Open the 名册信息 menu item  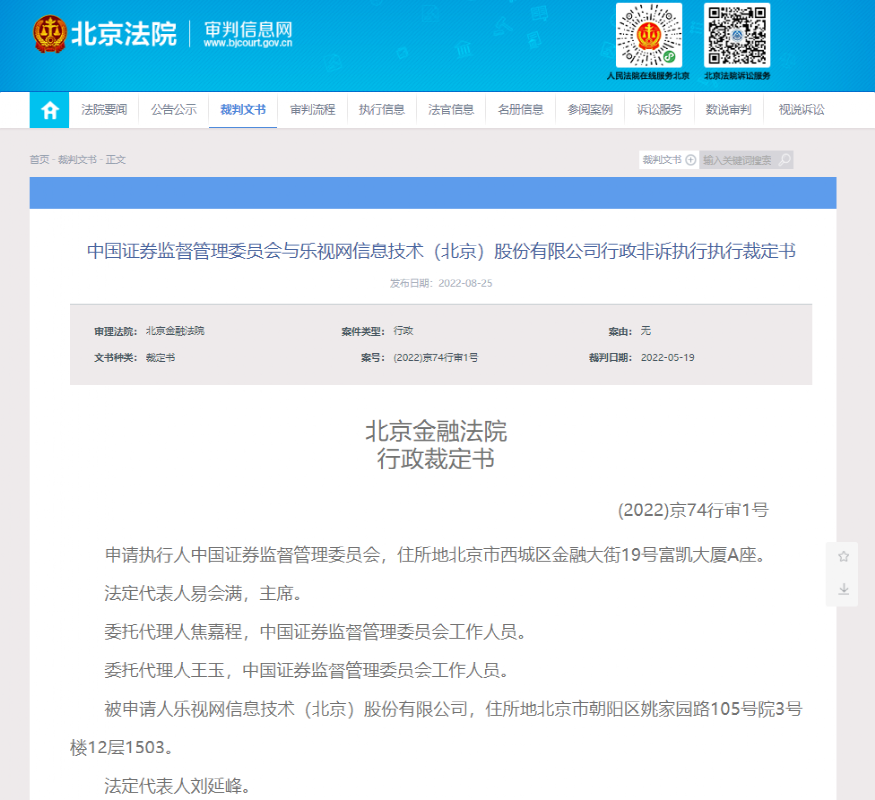[521, 110]
